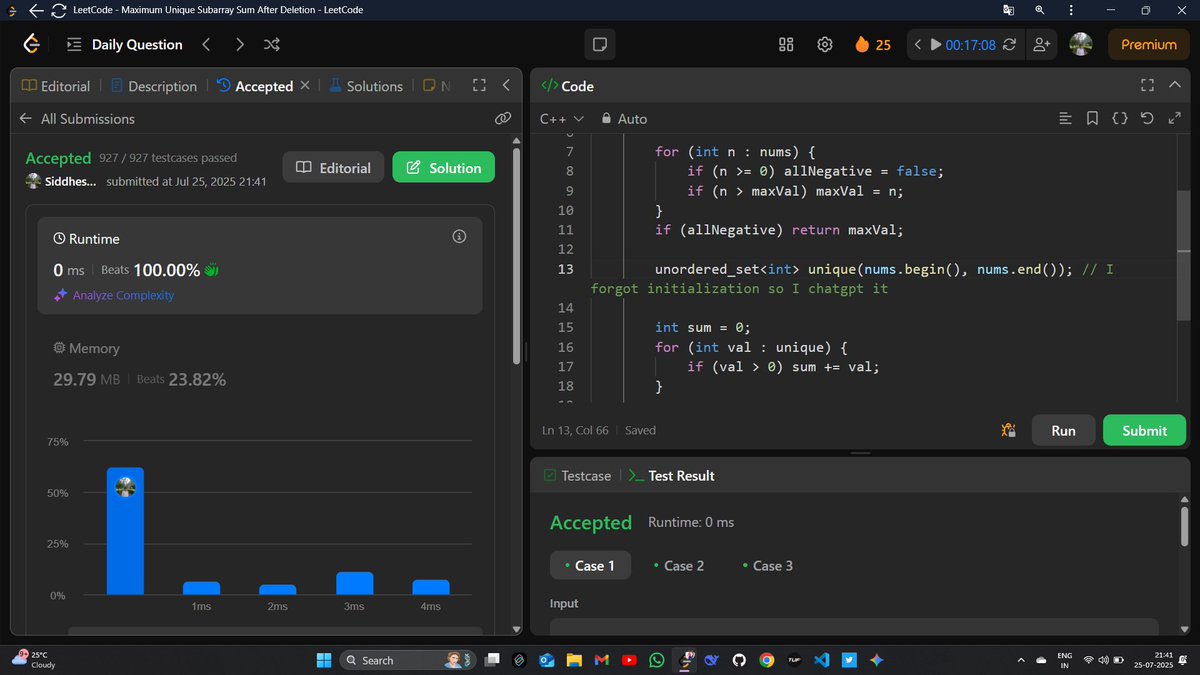Click Analyze Complexity link
The height and width of the screenshot is (675, 1200).
click(113, 295)
